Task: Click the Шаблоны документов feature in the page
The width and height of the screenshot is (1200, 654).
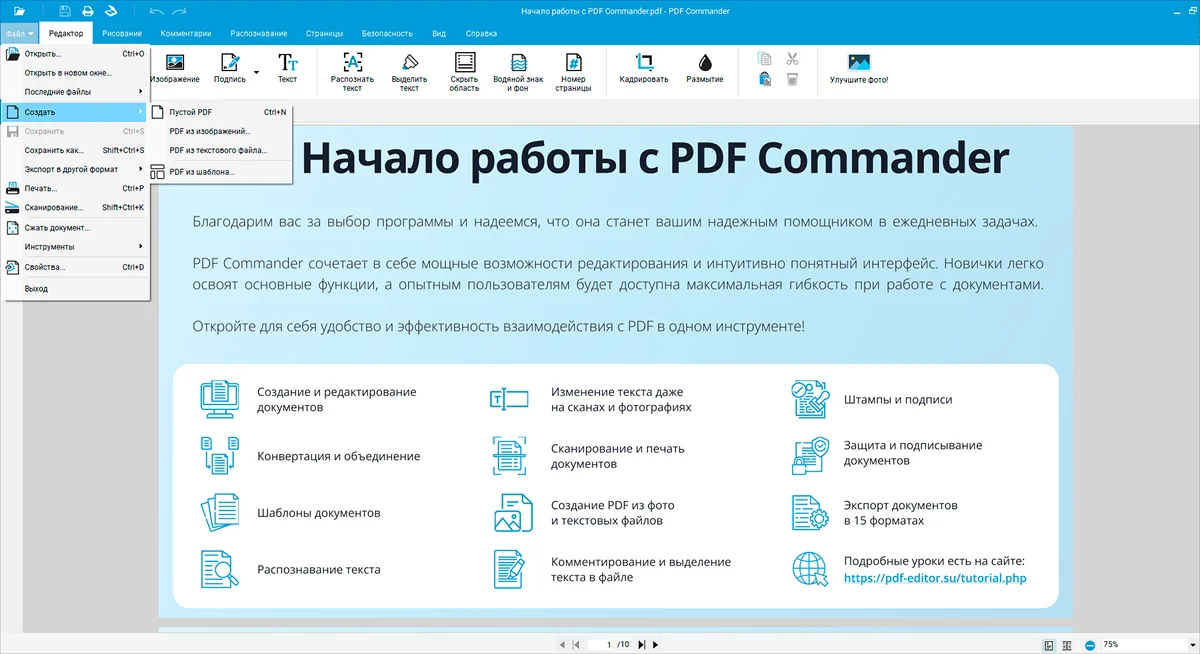Action: [x=318, y=513]
